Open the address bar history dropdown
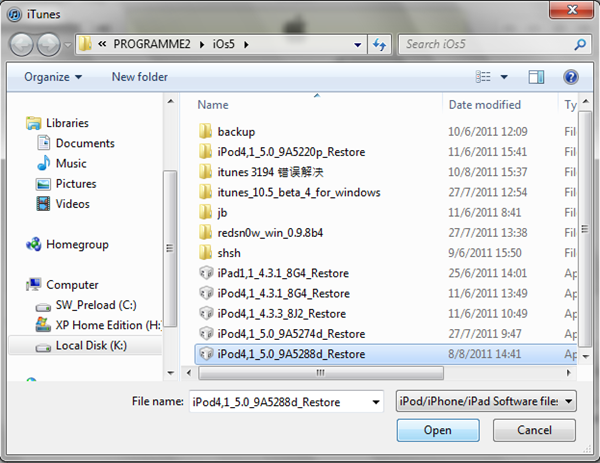 (x=358, y=45)
